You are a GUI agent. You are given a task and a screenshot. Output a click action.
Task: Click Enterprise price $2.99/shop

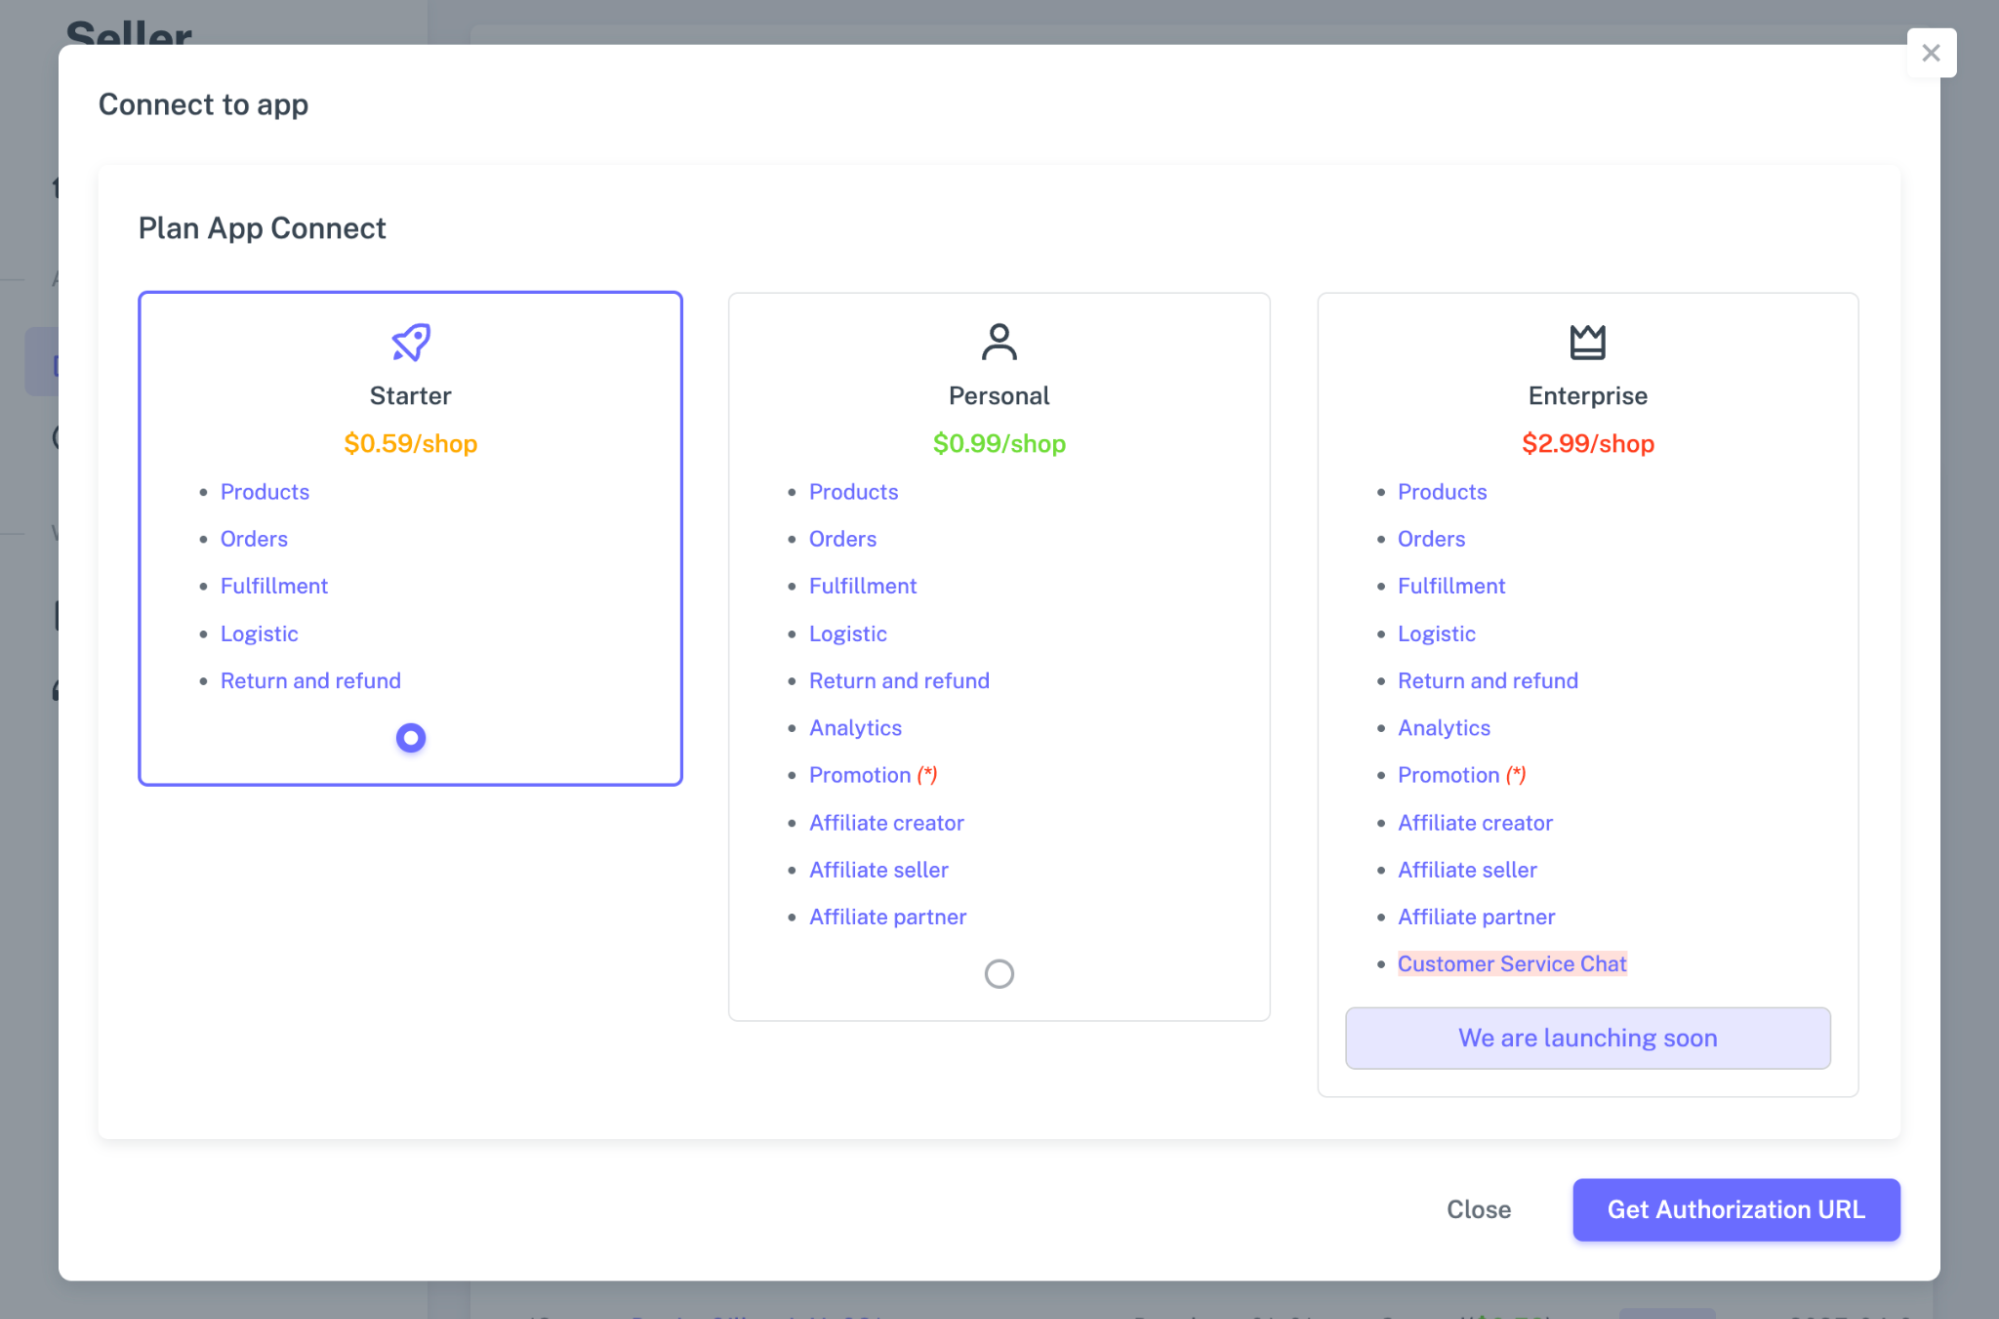[1587, 443]
